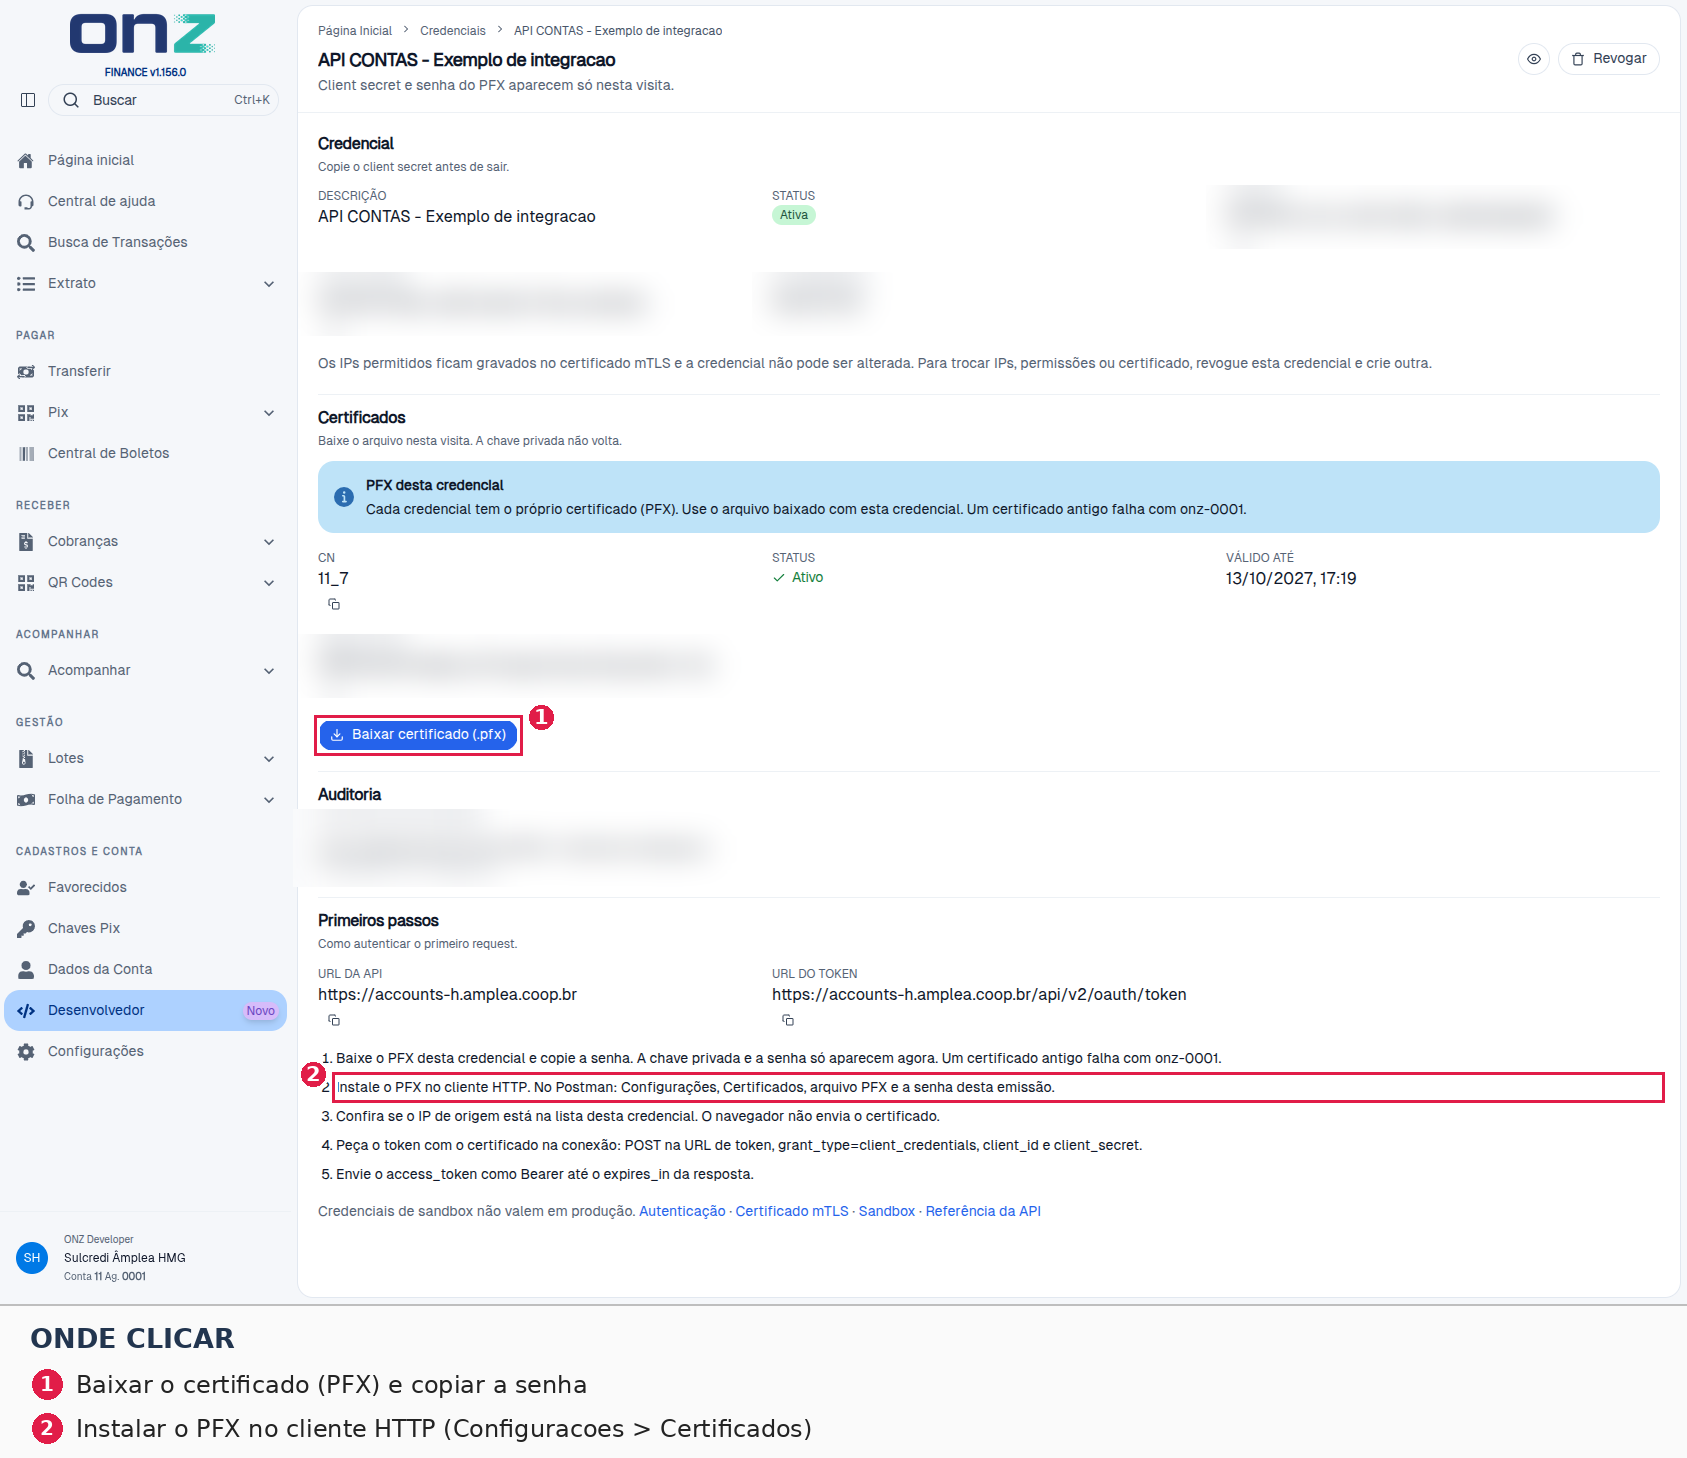Click the validity date 13/10/2027, 17:19
This screenshot has width=1687, height=1458.
[x=1291, y=578]
